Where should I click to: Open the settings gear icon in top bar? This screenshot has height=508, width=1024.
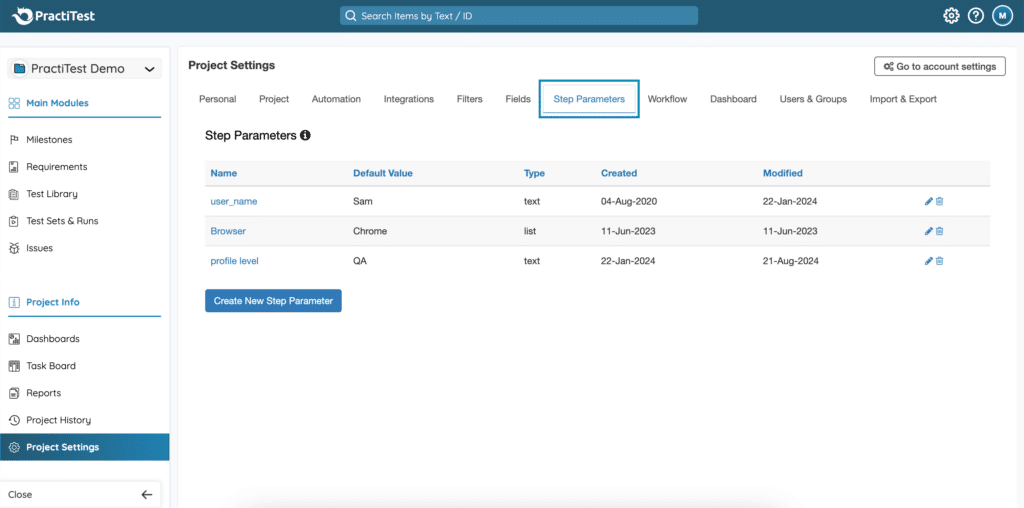pos(951,16)
